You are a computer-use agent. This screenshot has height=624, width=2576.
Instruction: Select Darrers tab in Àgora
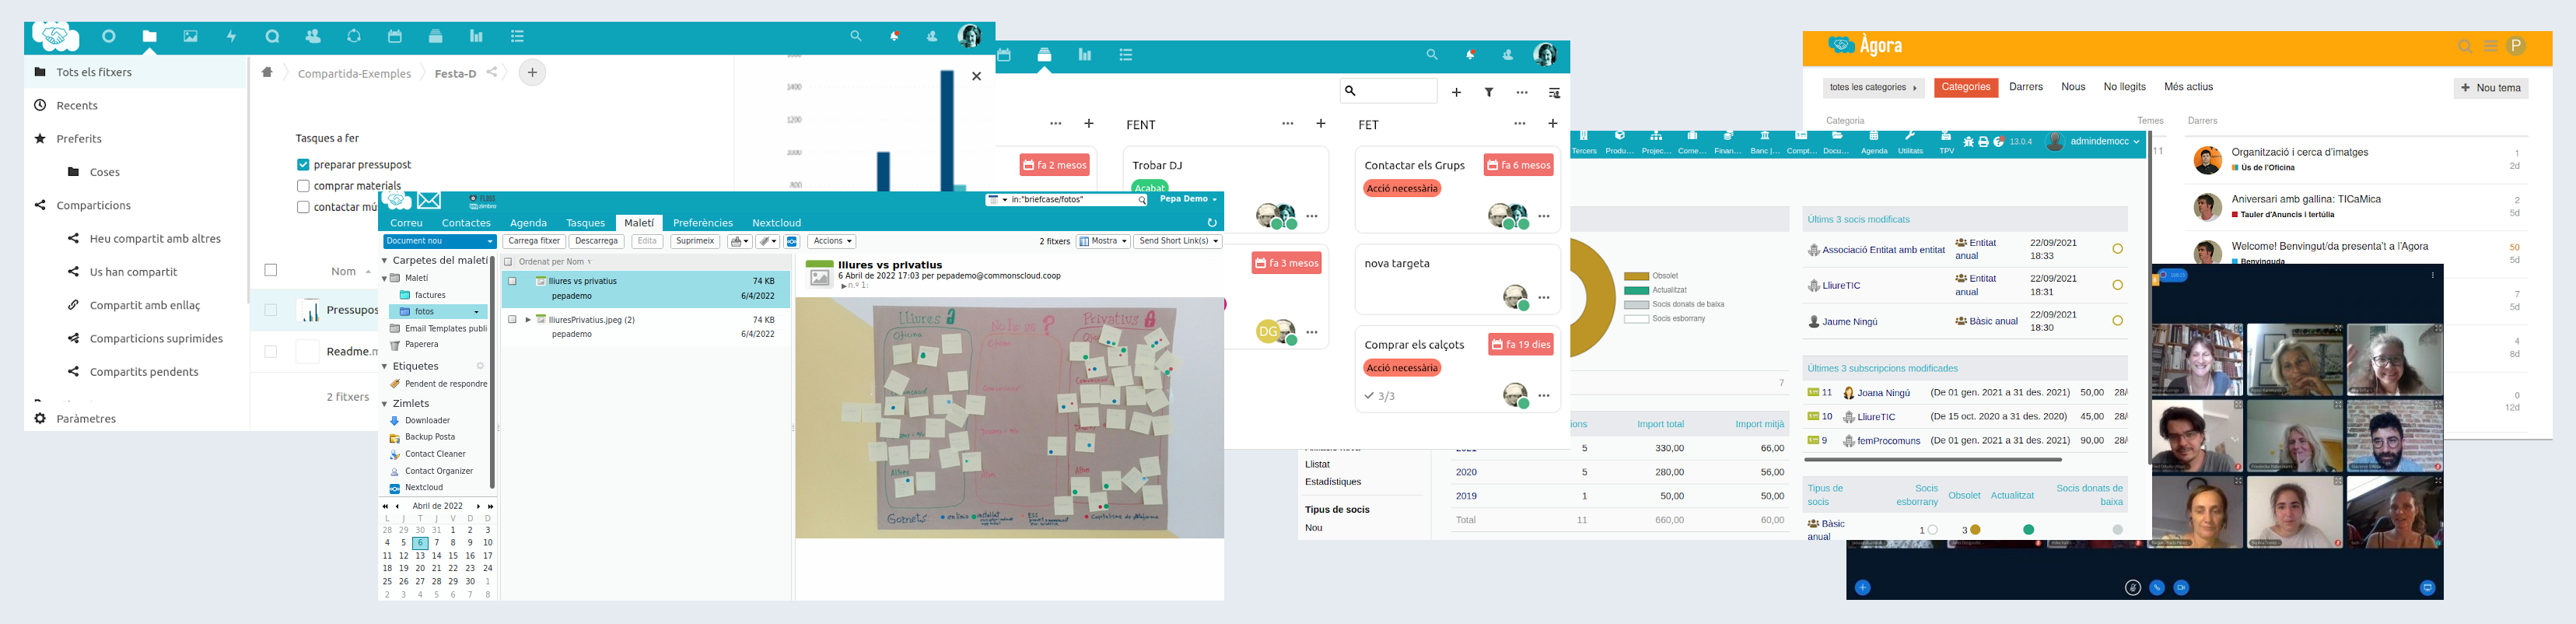point(2025,87)
